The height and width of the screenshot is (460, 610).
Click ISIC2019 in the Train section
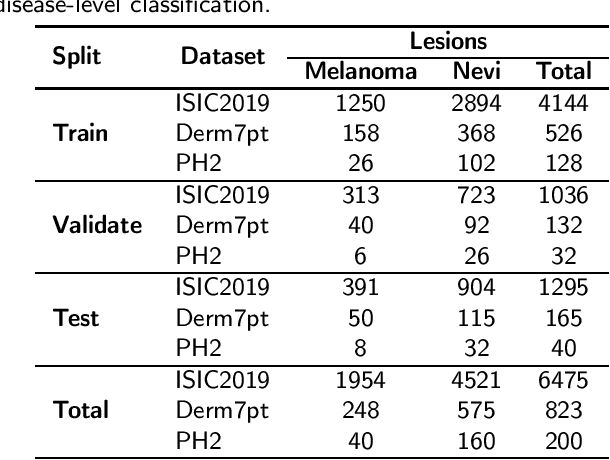click(222, 104)
